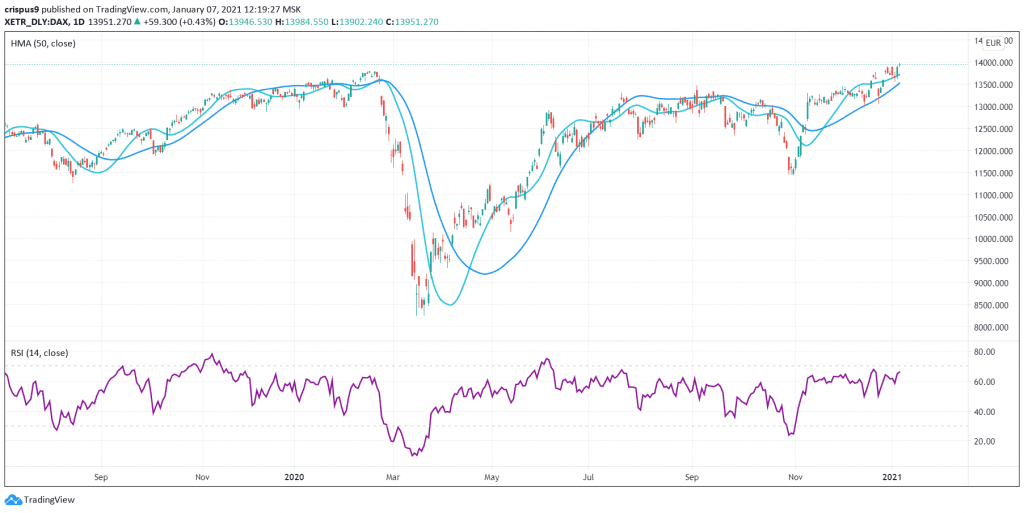The width and height of the screenshot is (1024, 513).
Task: Click the 2021 time axis label
Action: point(892,477)
